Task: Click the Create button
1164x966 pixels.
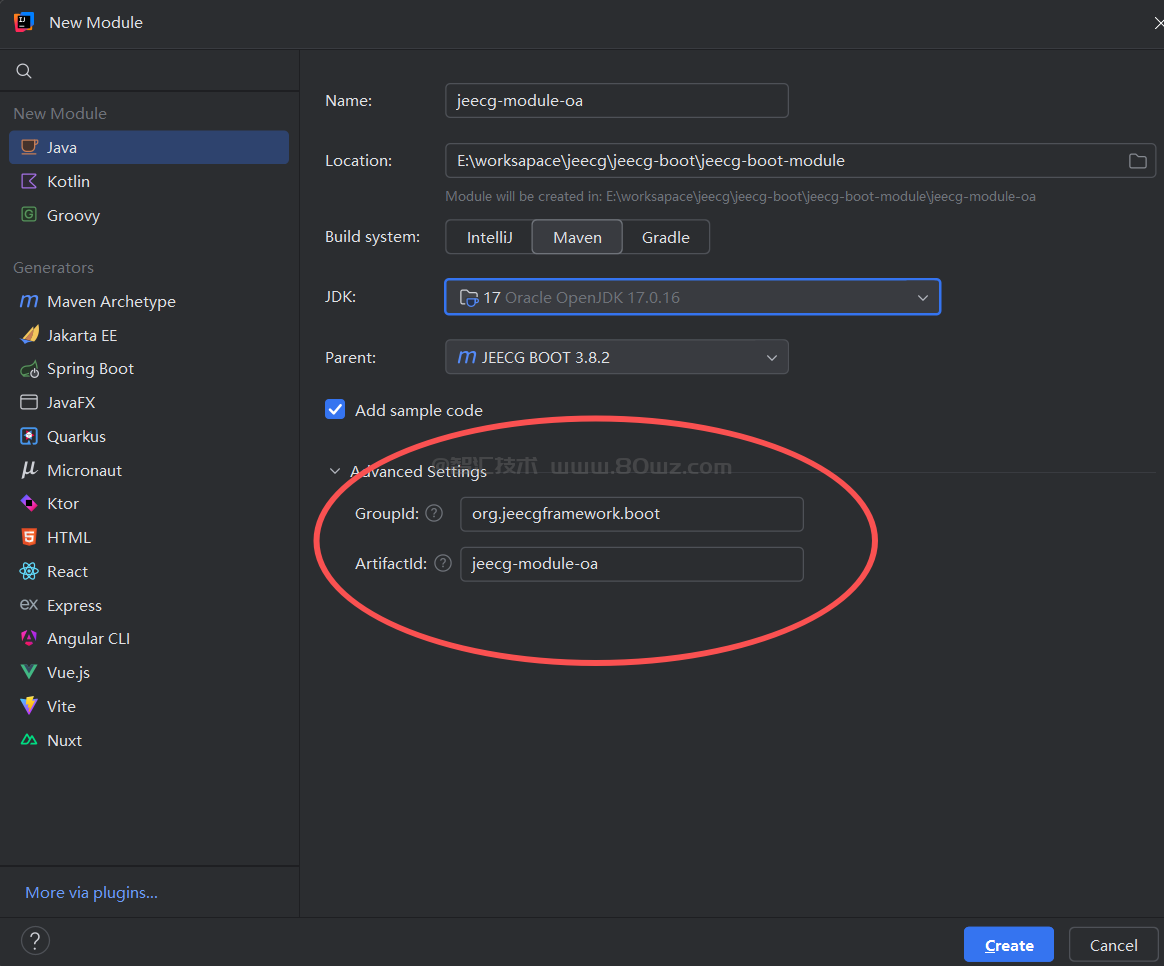Action: coord(1008,944)
